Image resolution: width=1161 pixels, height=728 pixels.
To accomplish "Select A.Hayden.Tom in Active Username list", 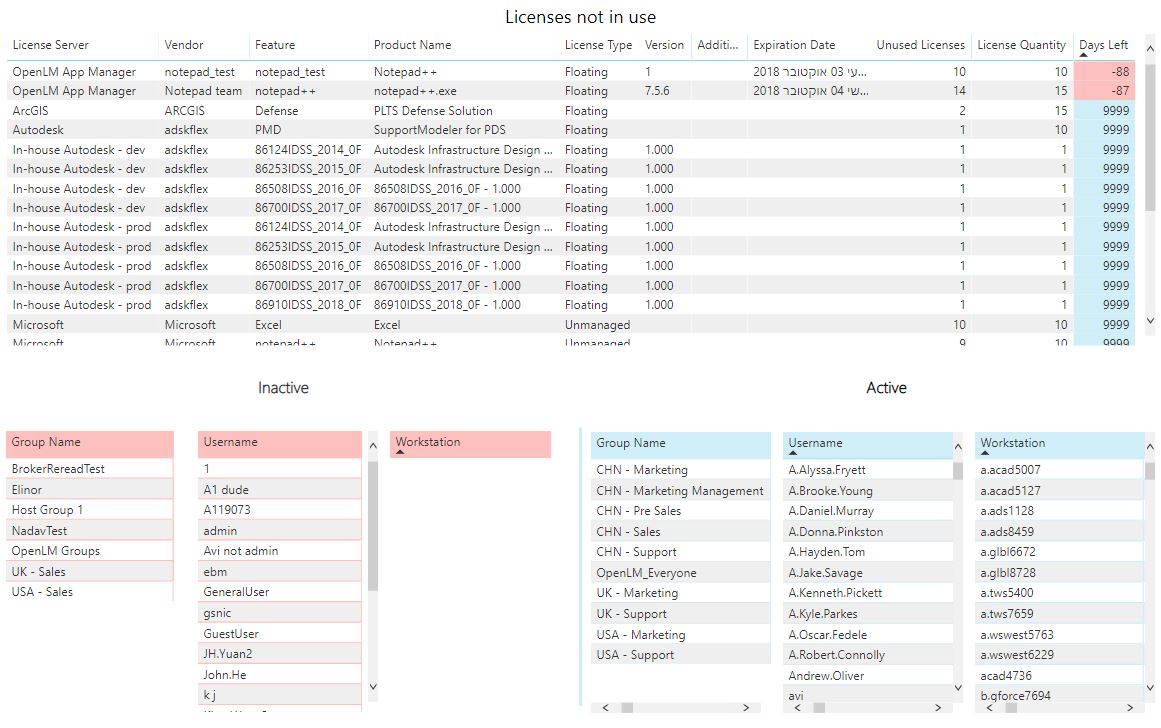I will coord(826,552).
